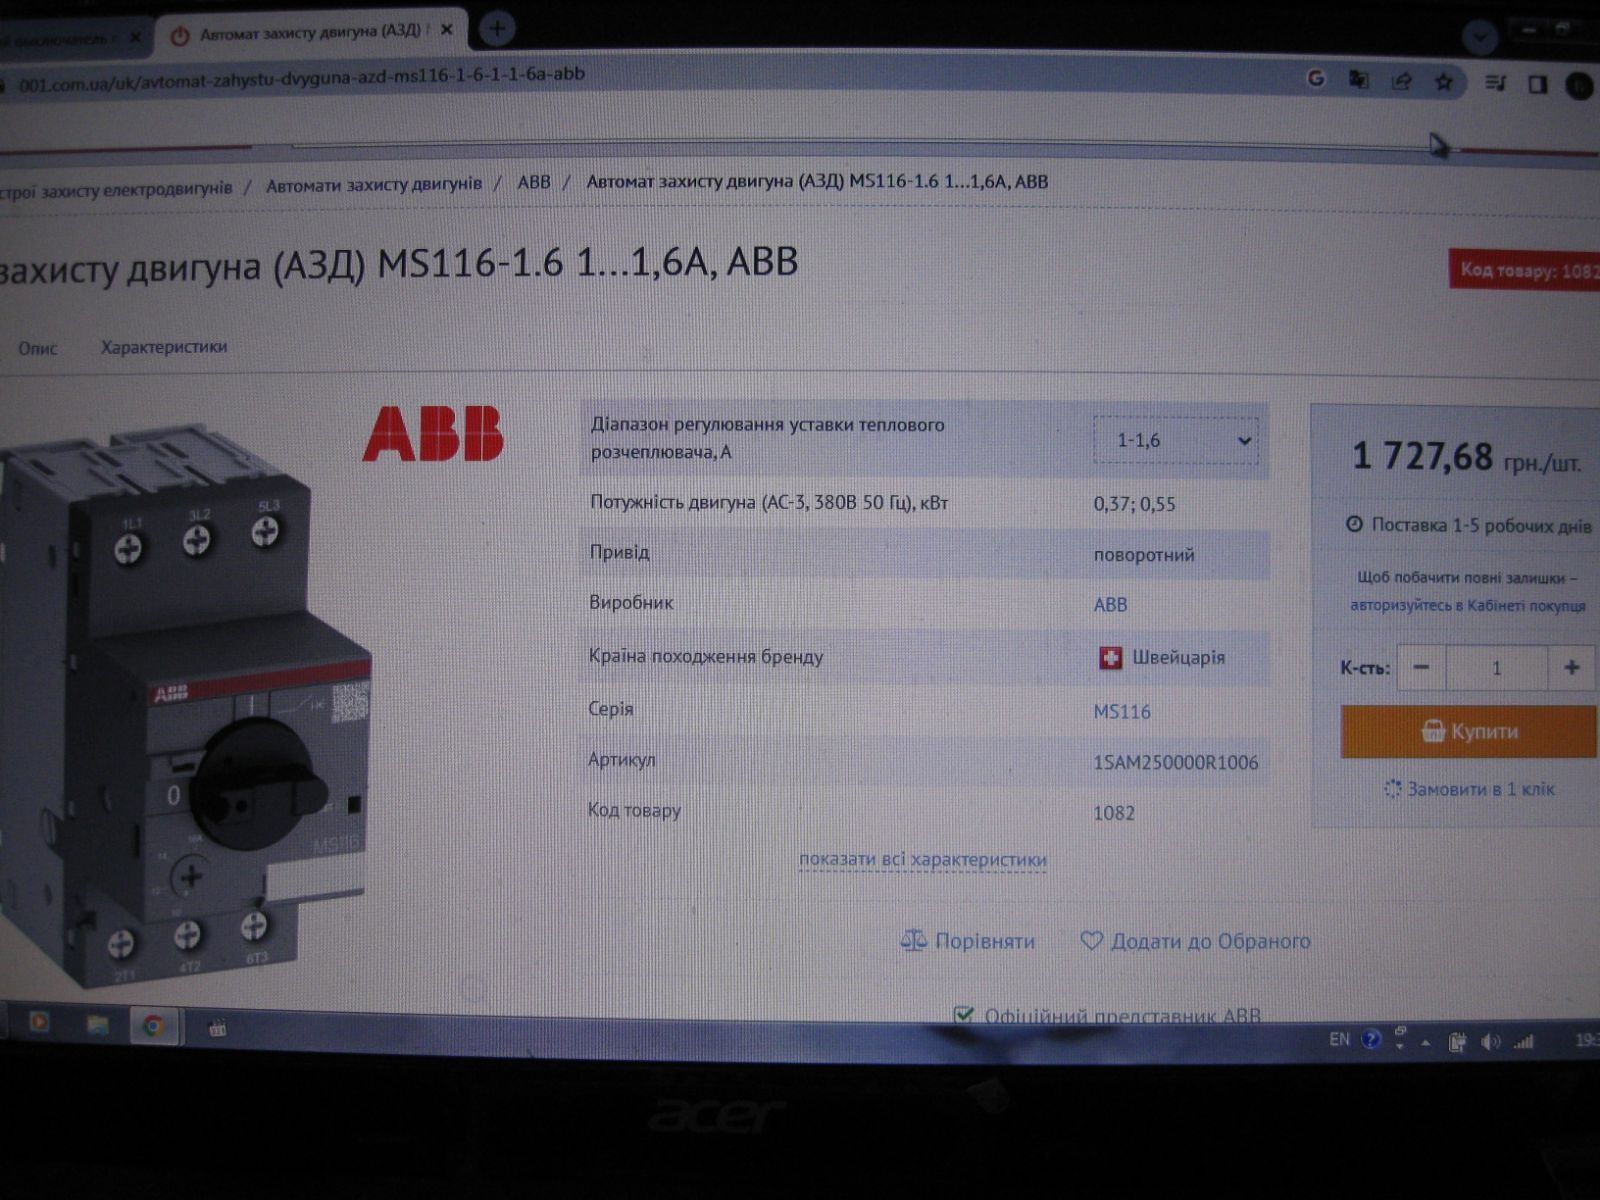Viewport: 1600px width, 1200px height.
Task: Click the red Код товару badge
Action: pyautogui.click(x=1525, y=270)
